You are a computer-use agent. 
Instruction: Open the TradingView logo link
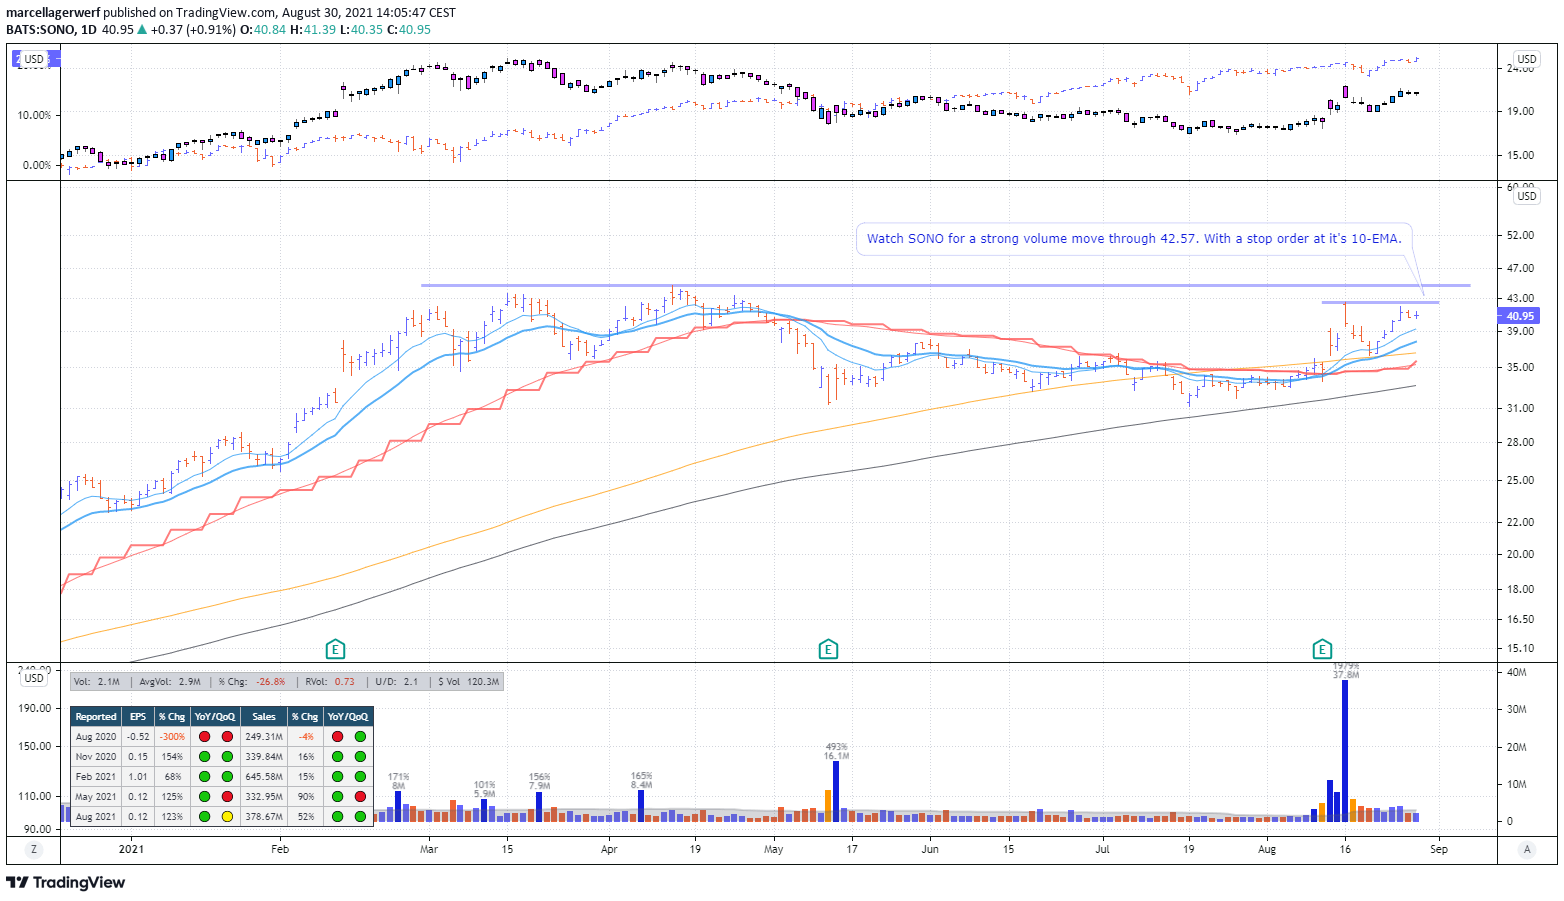click(66, 882)
